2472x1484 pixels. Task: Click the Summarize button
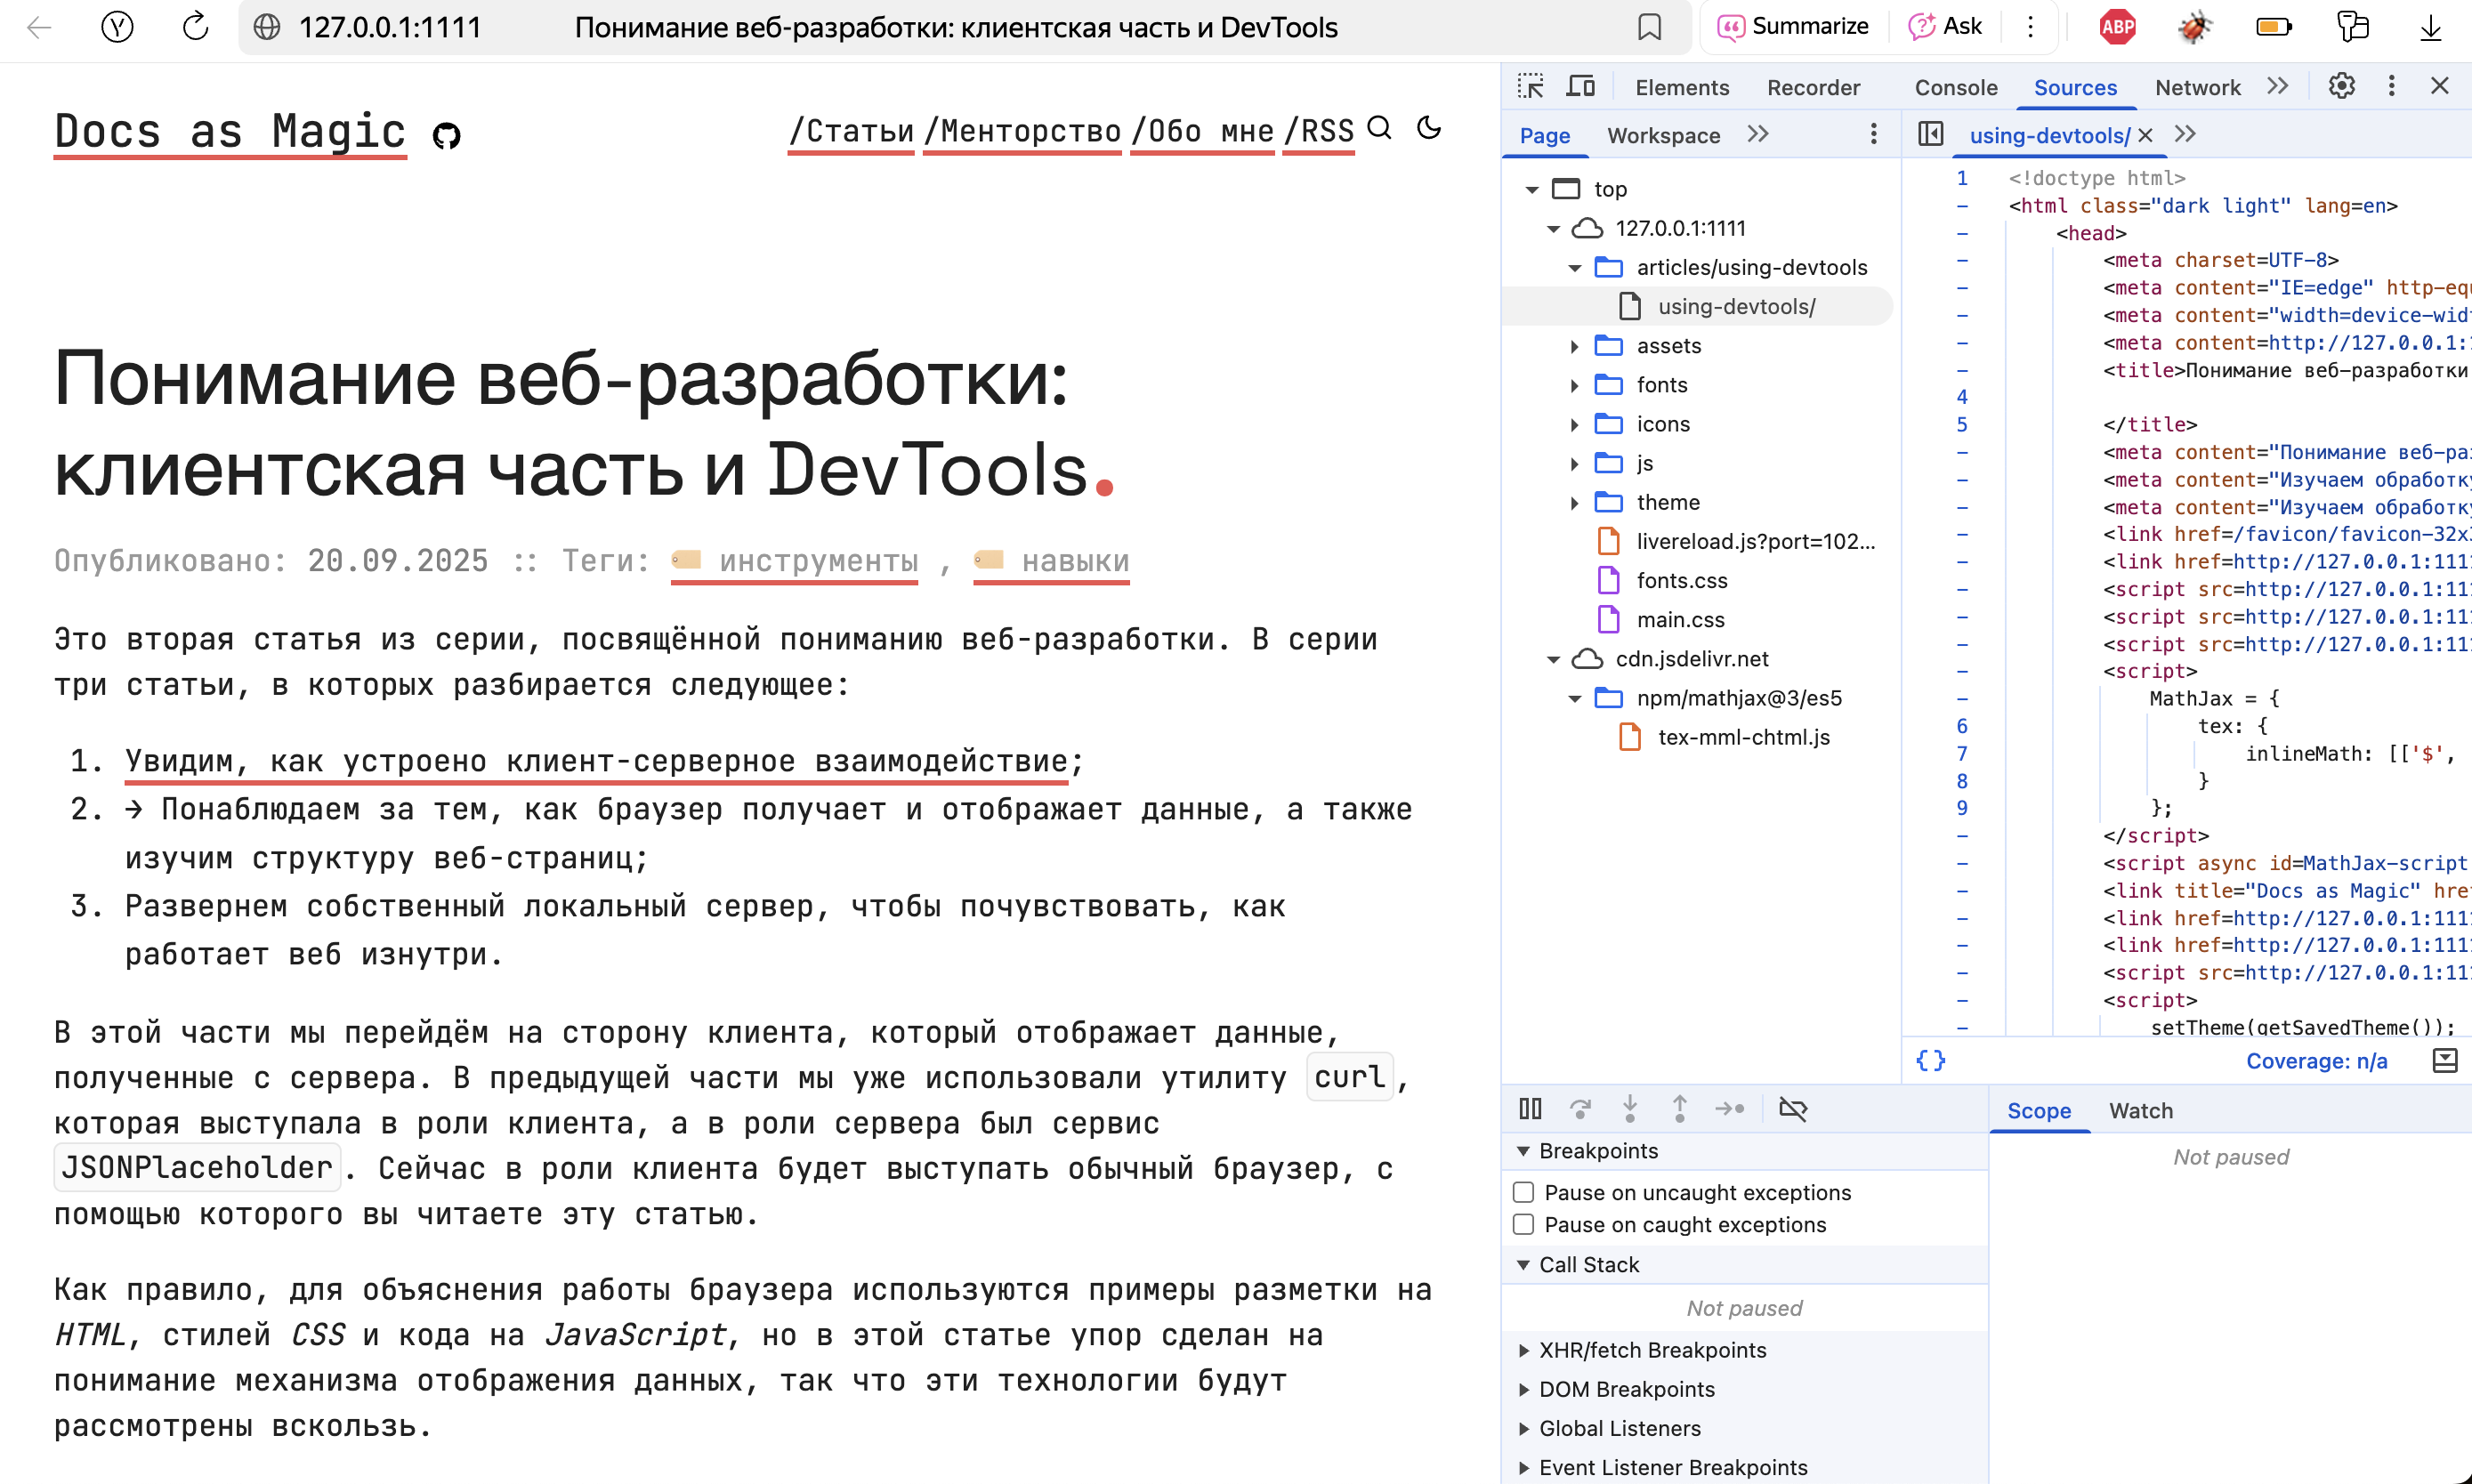(x=1792, y=27)
